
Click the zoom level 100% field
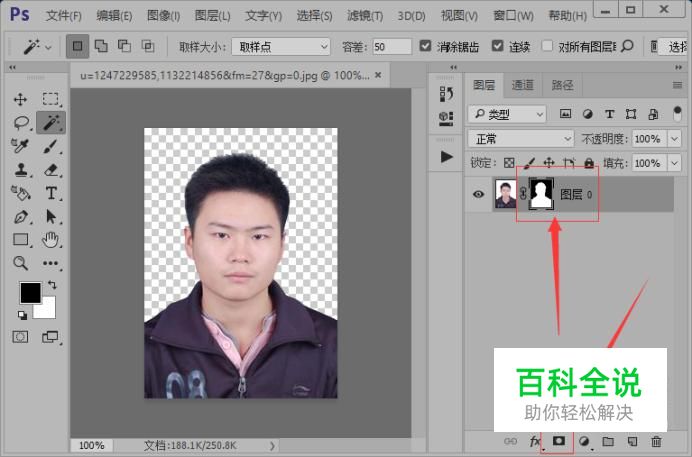click(92, 446)
